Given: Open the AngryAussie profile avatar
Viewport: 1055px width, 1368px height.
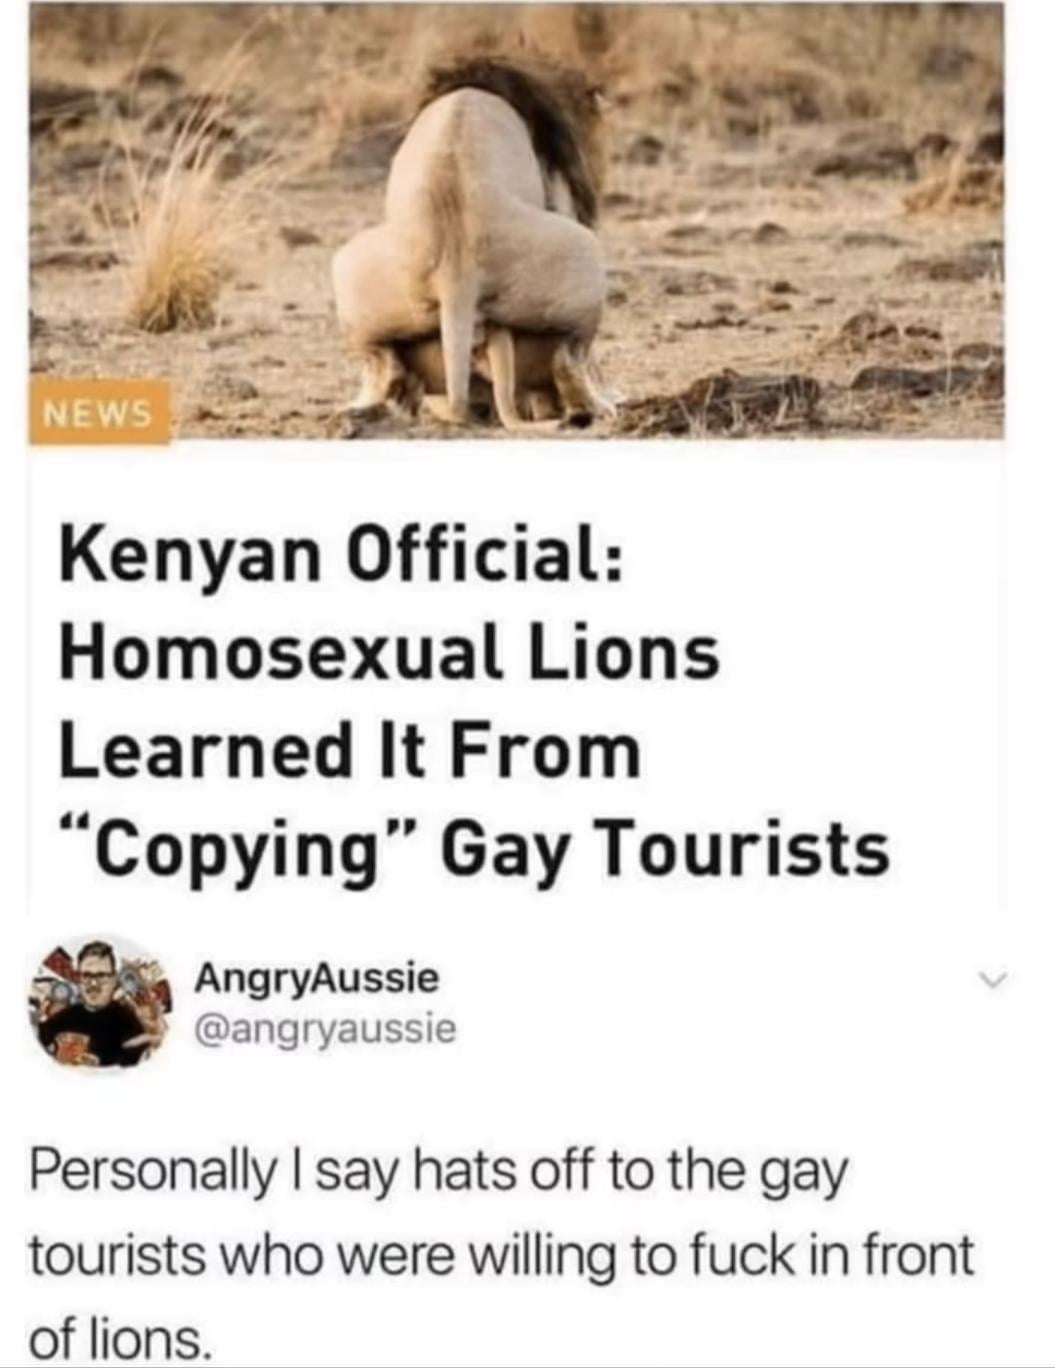Looking at the screenshot, I should [97, 1003].
